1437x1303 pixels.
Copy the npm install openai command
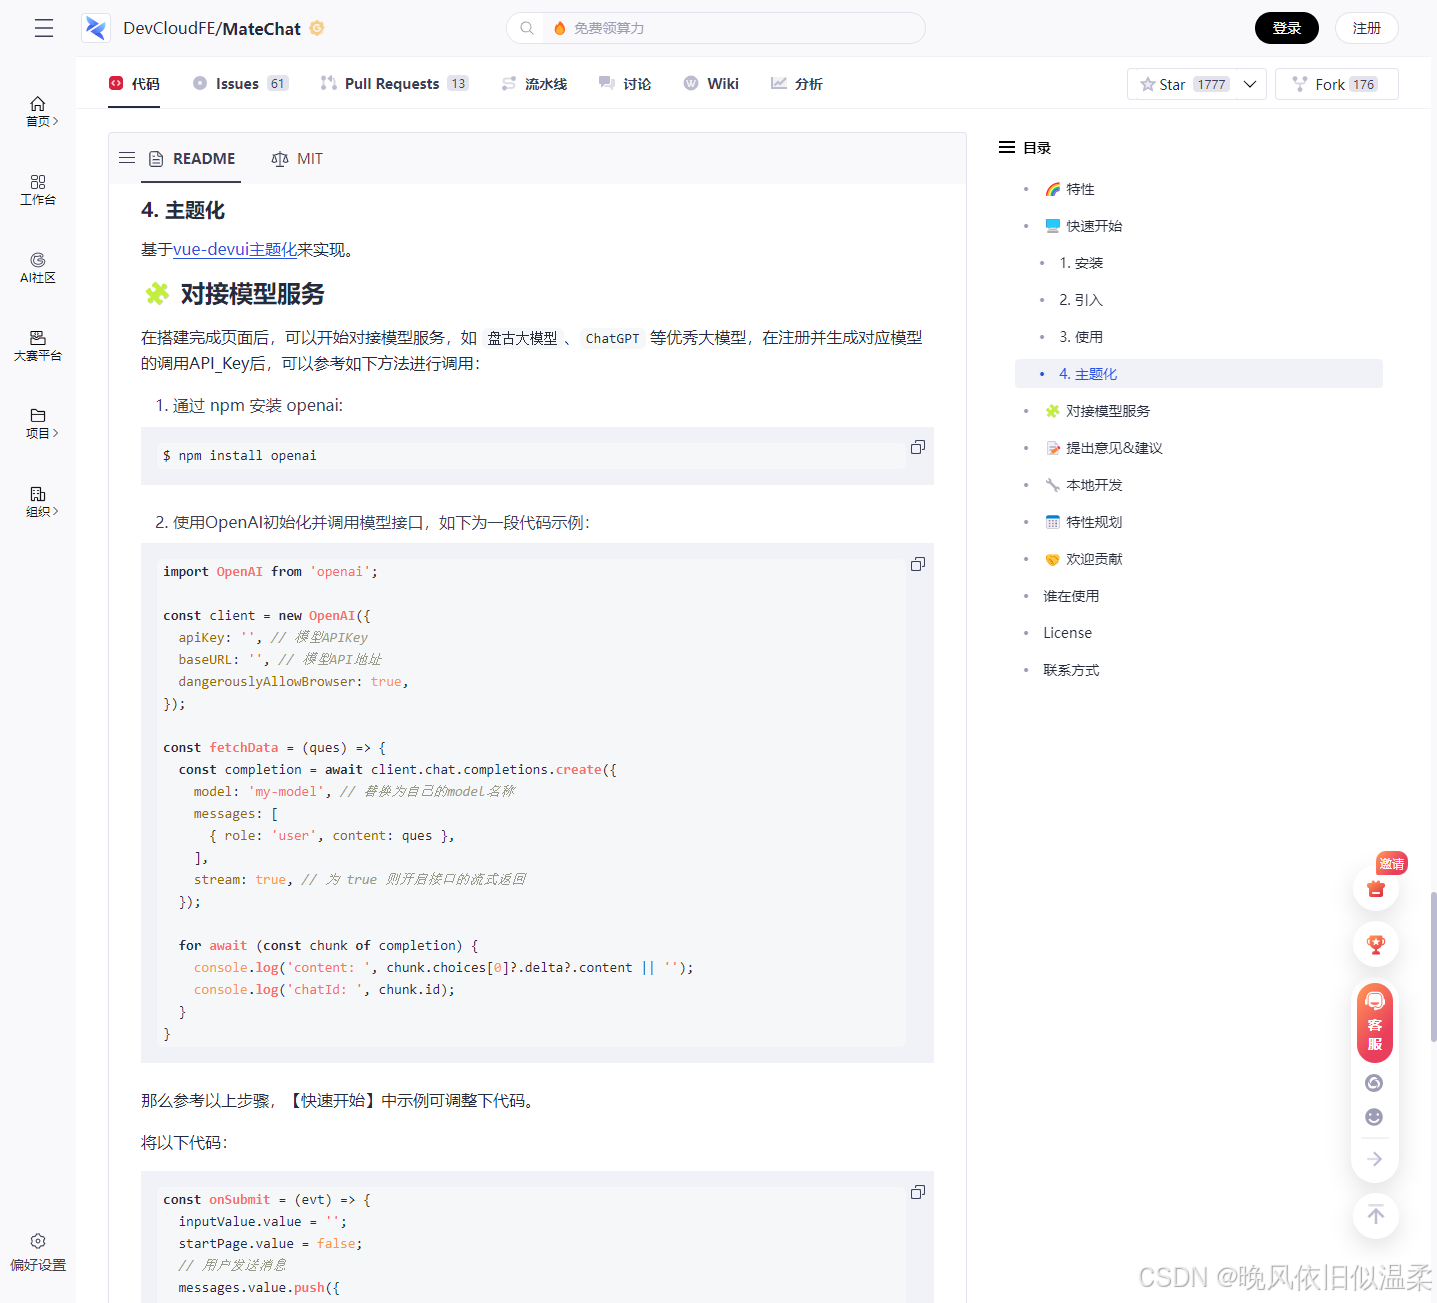point(918,447)
